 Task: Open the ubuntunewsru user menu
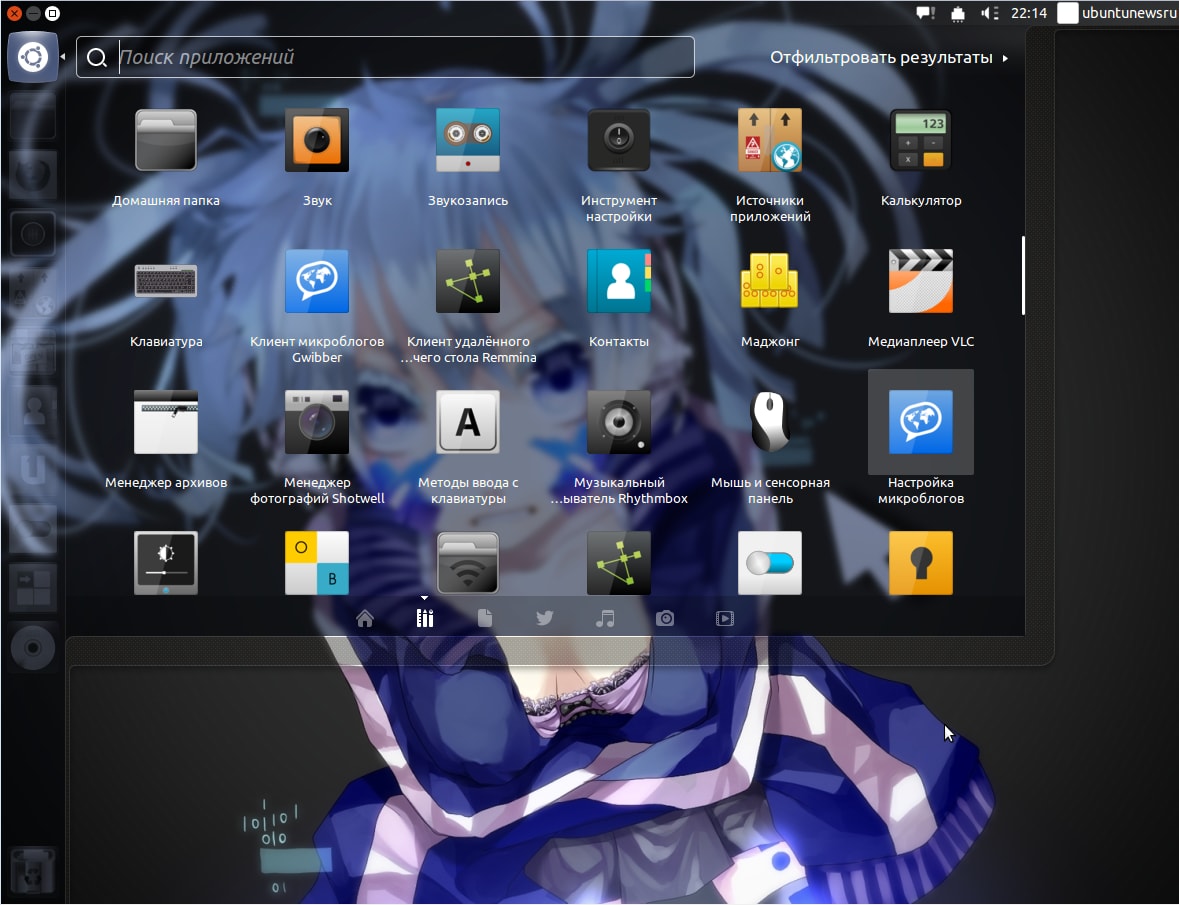(x=1117, y=14)
